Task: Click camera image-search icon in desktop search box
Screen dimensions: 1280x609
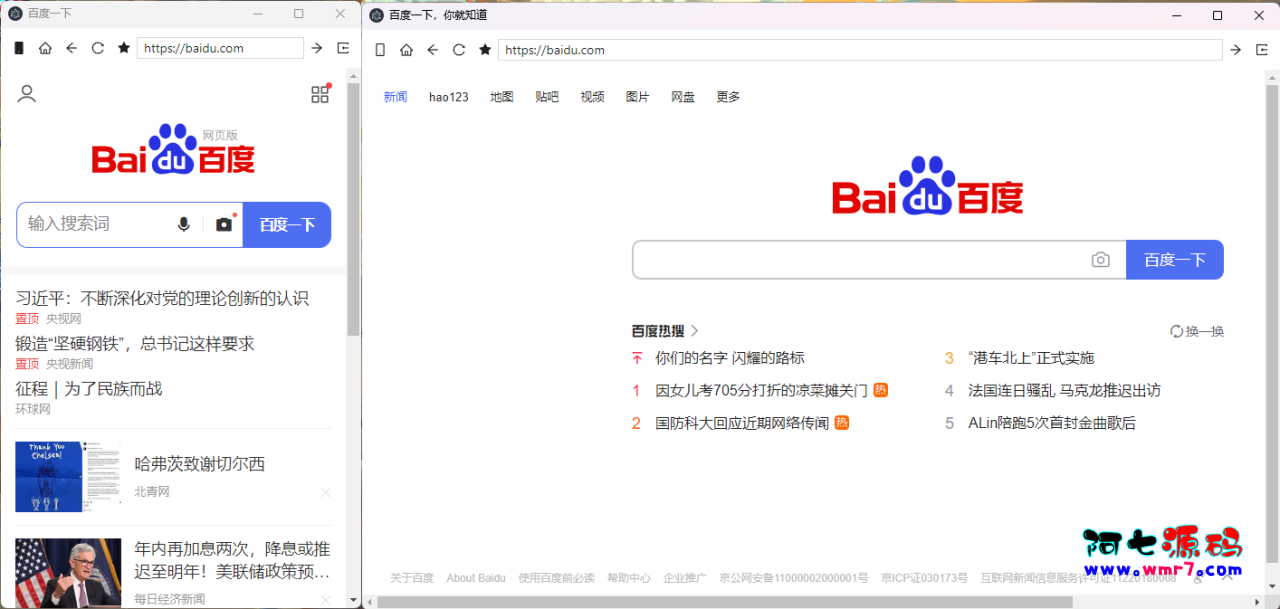Action: coord(1100,260)
